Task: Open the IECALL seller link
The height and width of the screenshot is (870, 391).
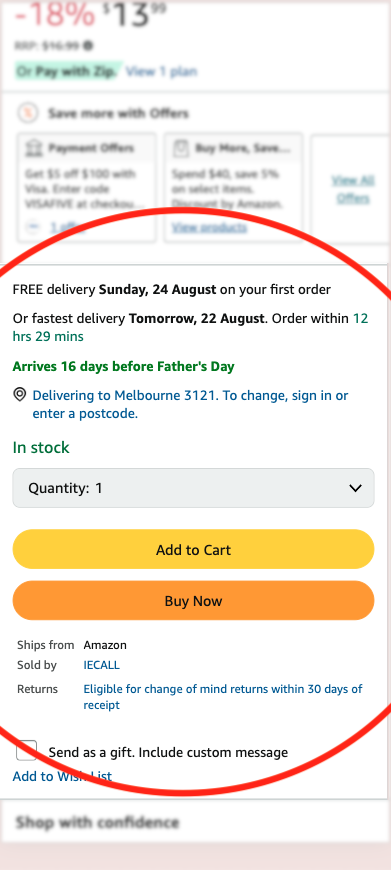Action: tap(101, 665)
